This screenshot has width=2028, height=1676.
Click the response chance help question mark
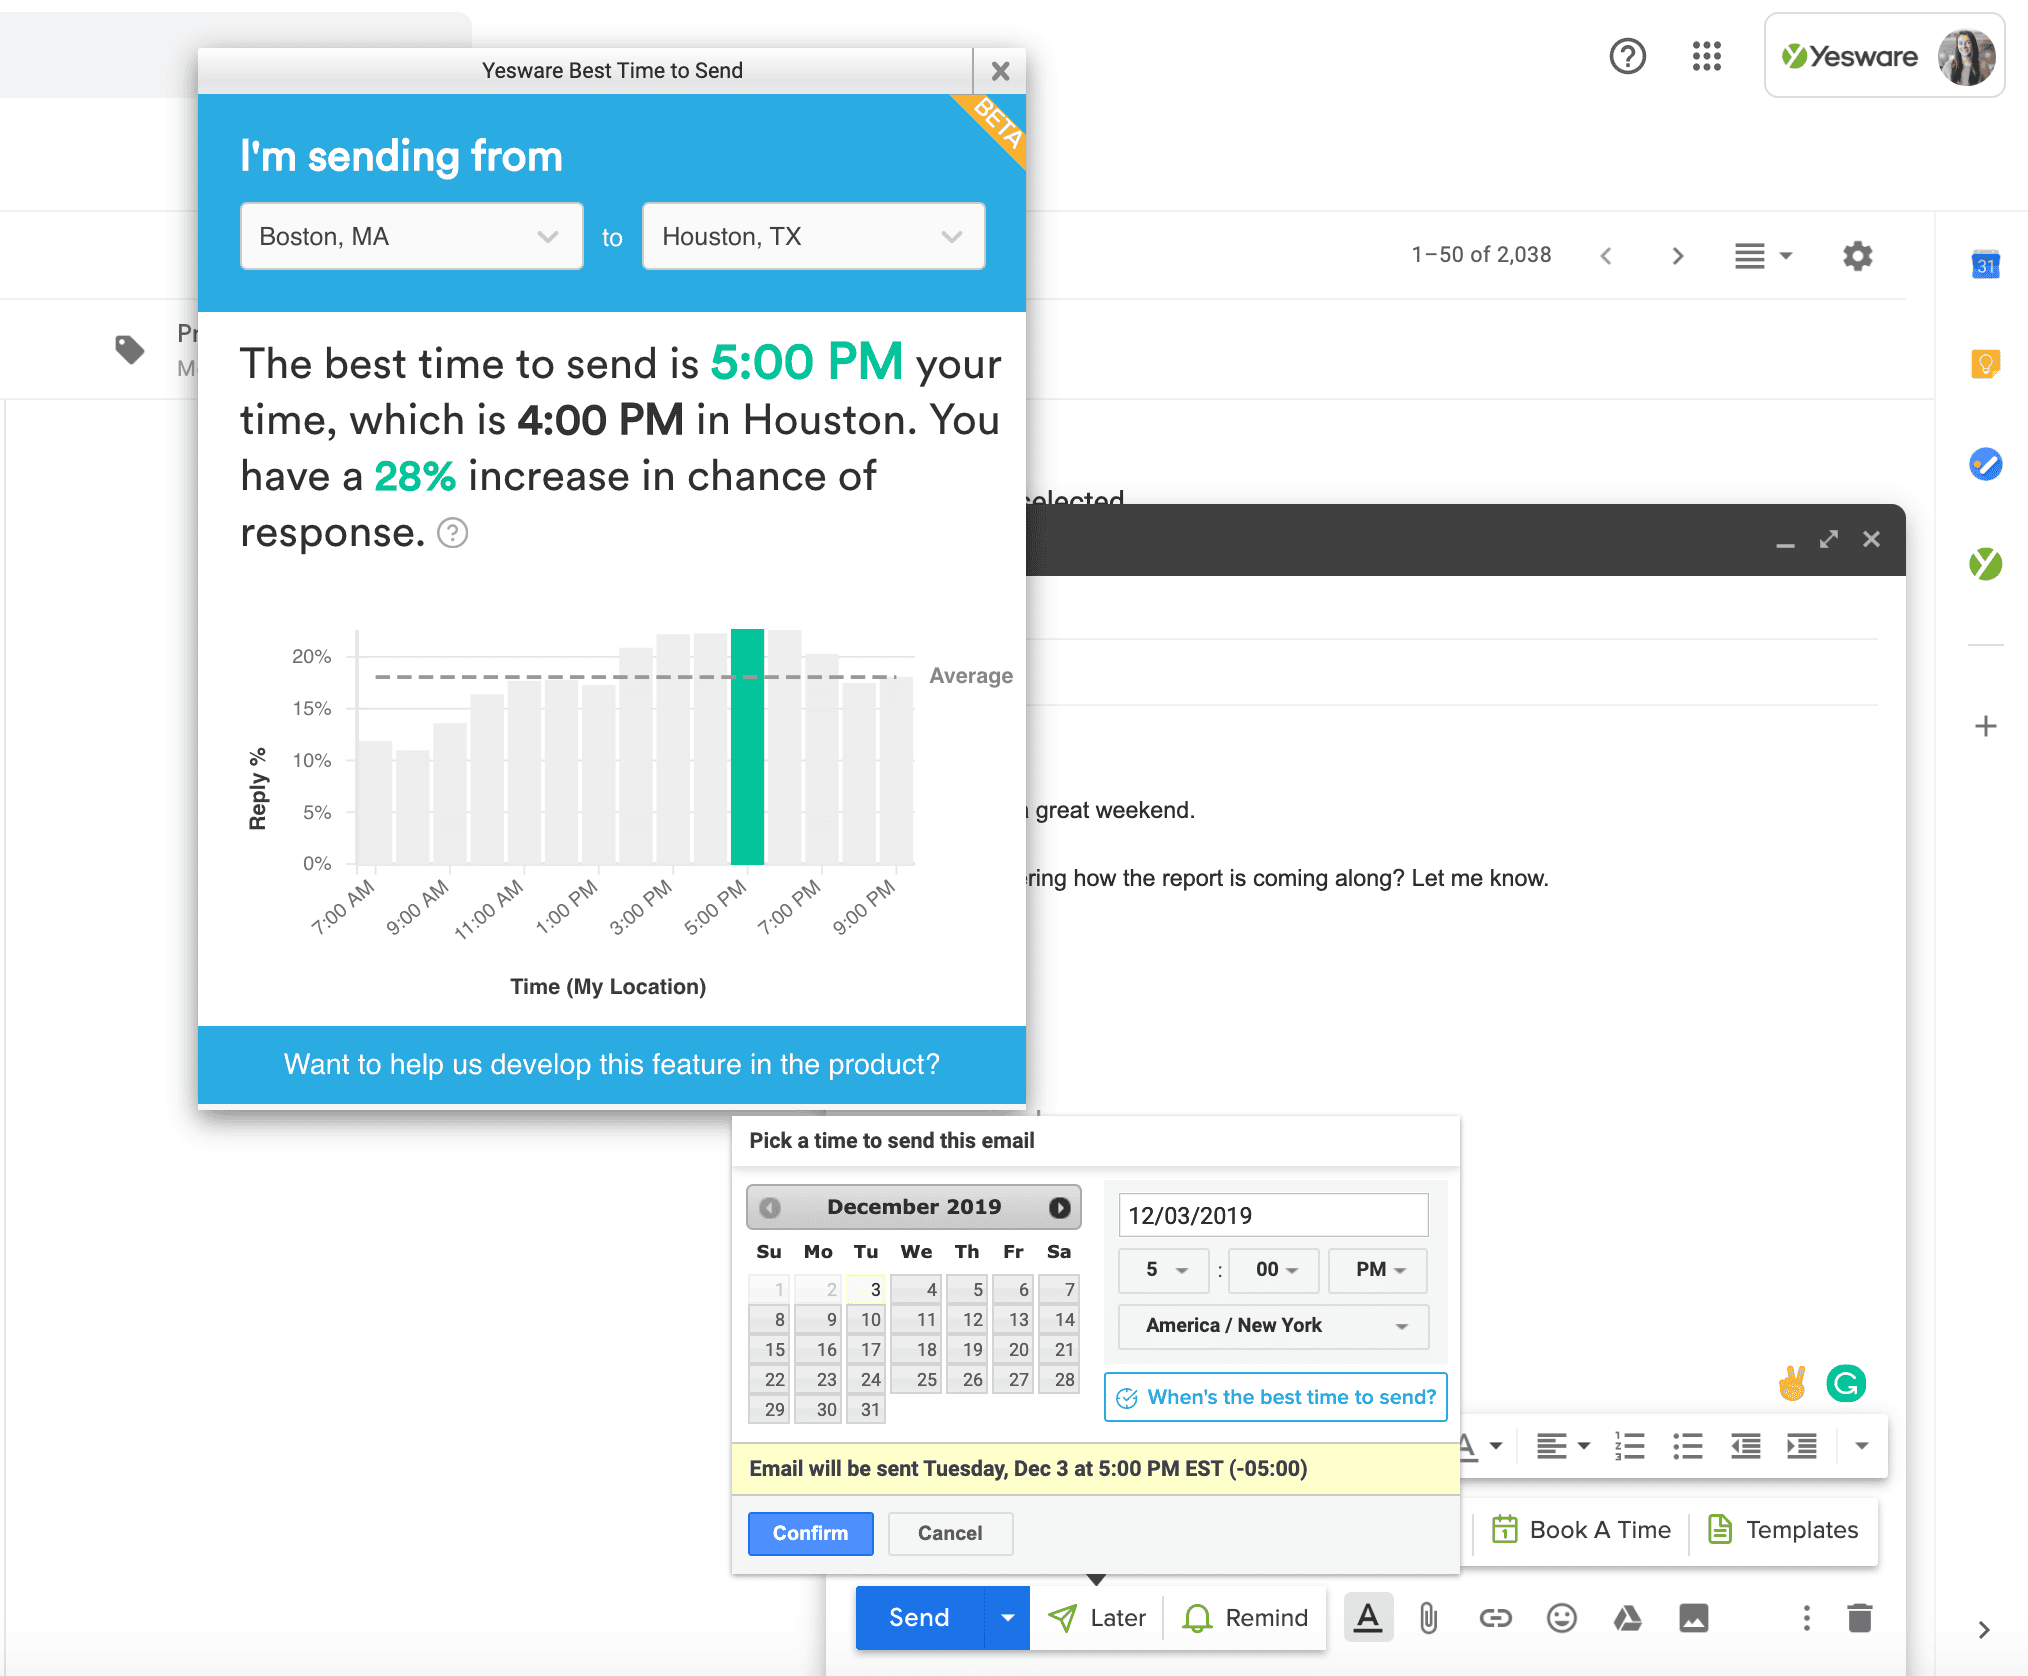(453, 534)
